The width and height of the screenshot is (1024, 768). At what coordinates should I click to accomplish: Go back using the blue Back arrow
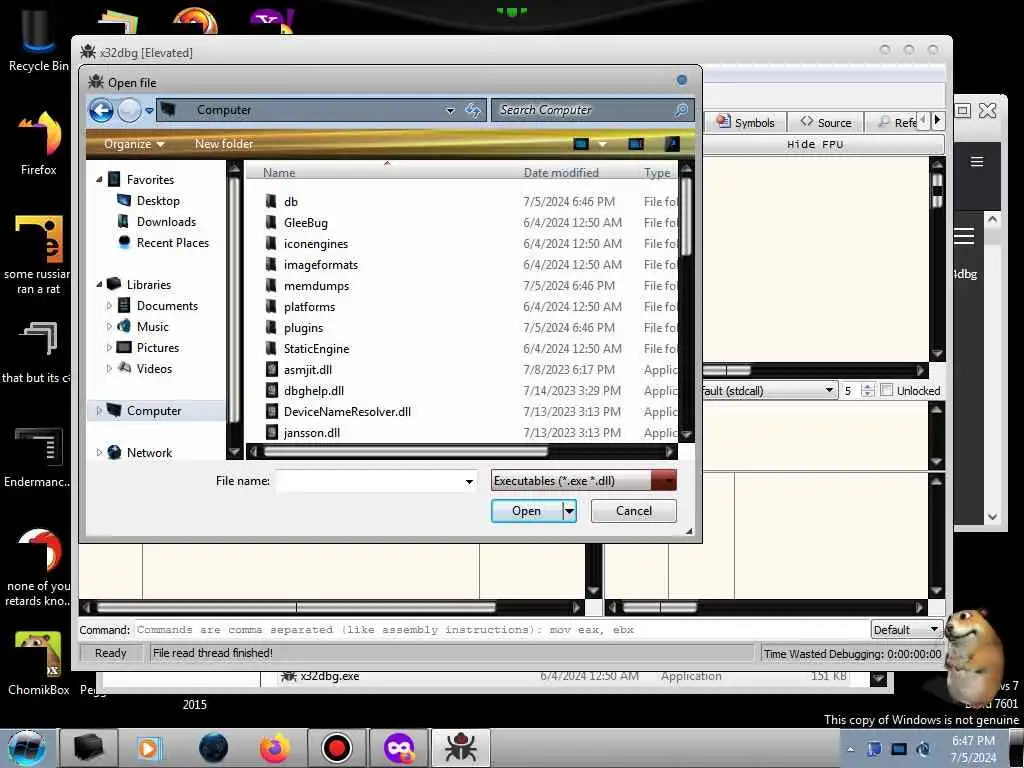(x=101, y=110)
